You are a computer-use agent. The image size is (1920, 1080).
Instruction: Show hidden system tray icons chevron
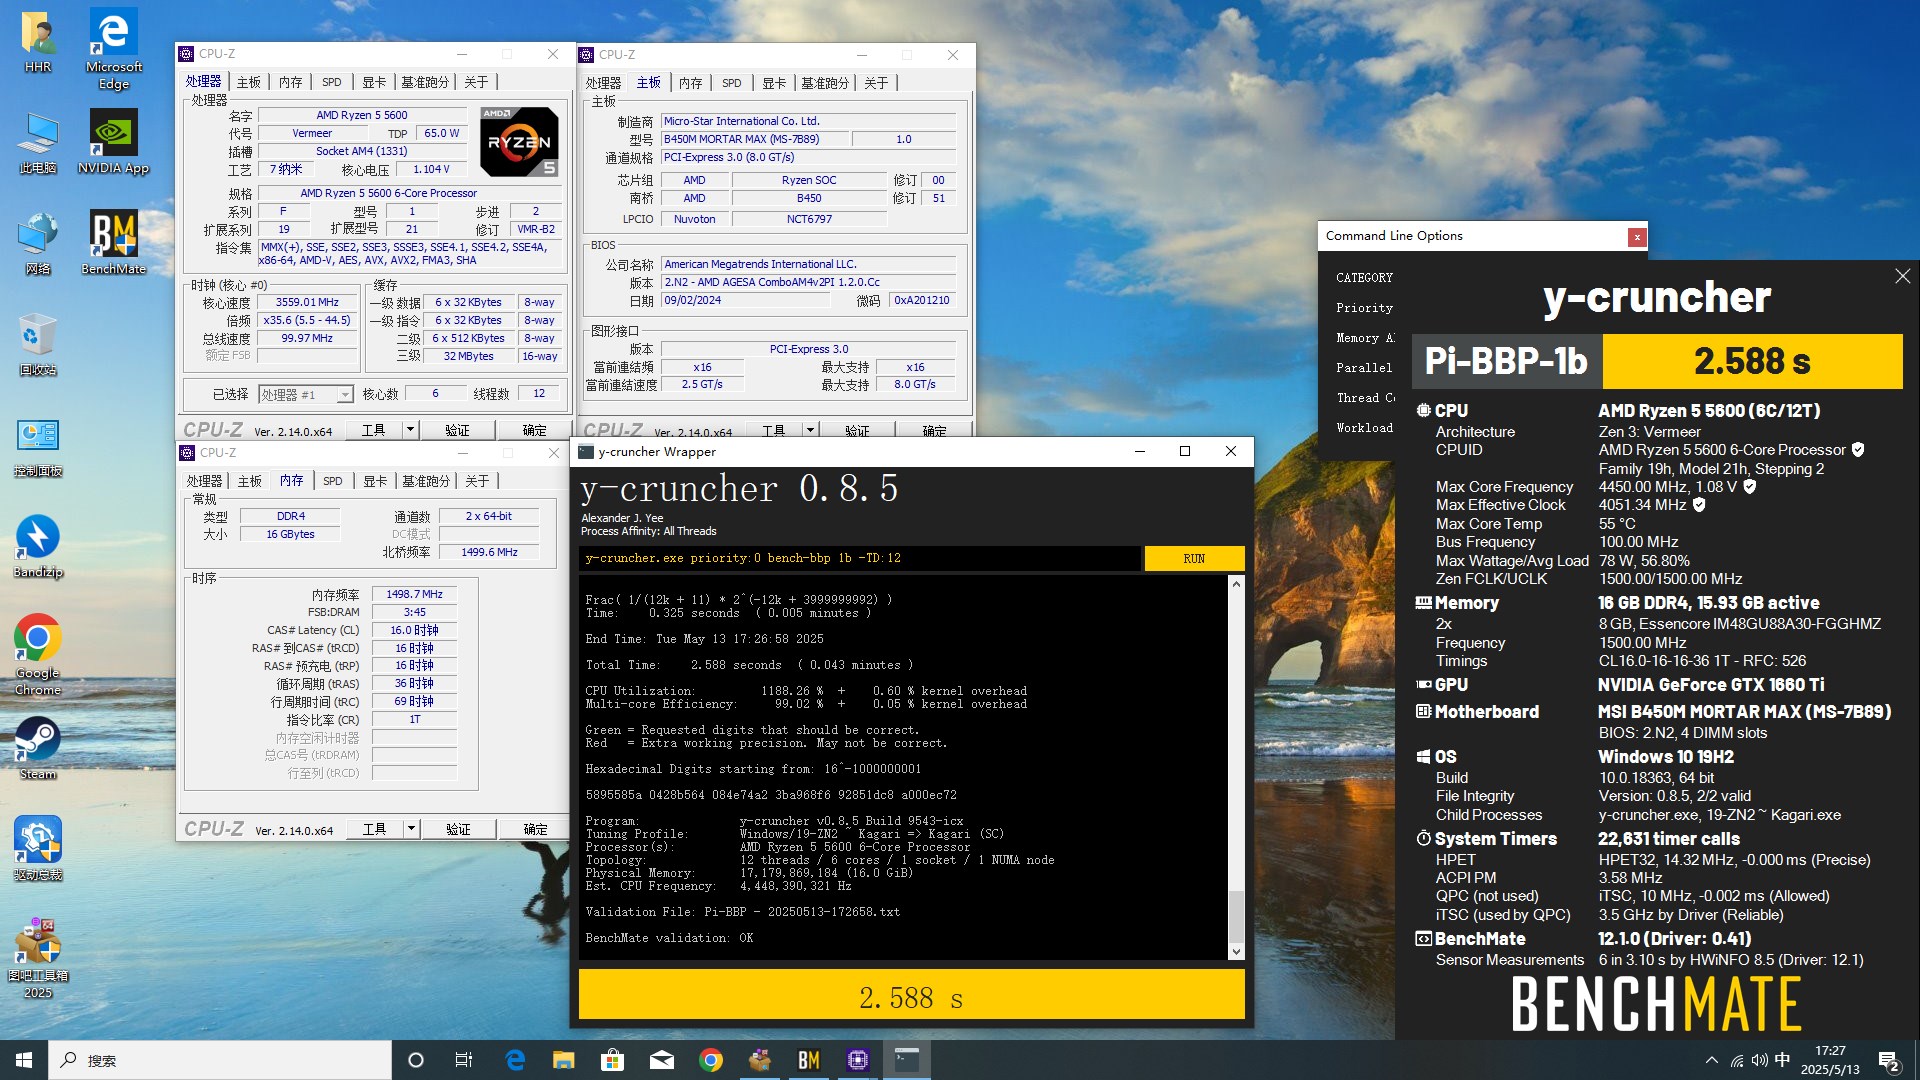1712,1060
